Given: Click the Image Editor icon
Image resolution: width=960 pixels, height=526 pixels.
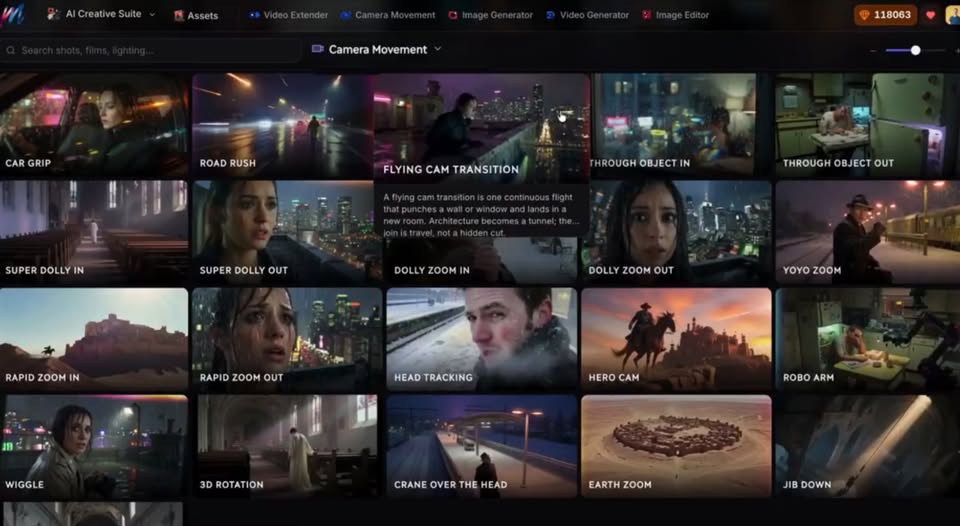Looking at the screenshot, I should point(647,15).
